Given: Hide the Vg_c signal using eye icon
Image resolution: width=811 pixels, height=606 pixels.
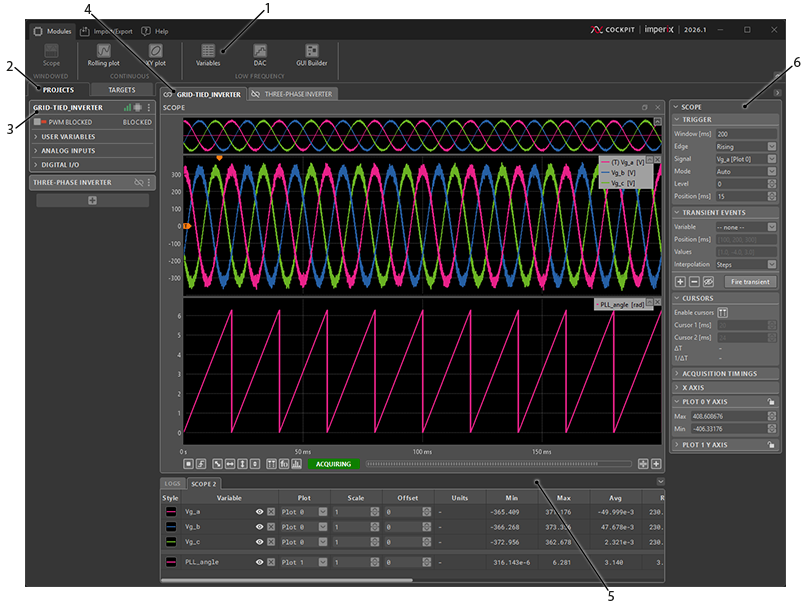Looking at the screenshot, I should point(259,541).
